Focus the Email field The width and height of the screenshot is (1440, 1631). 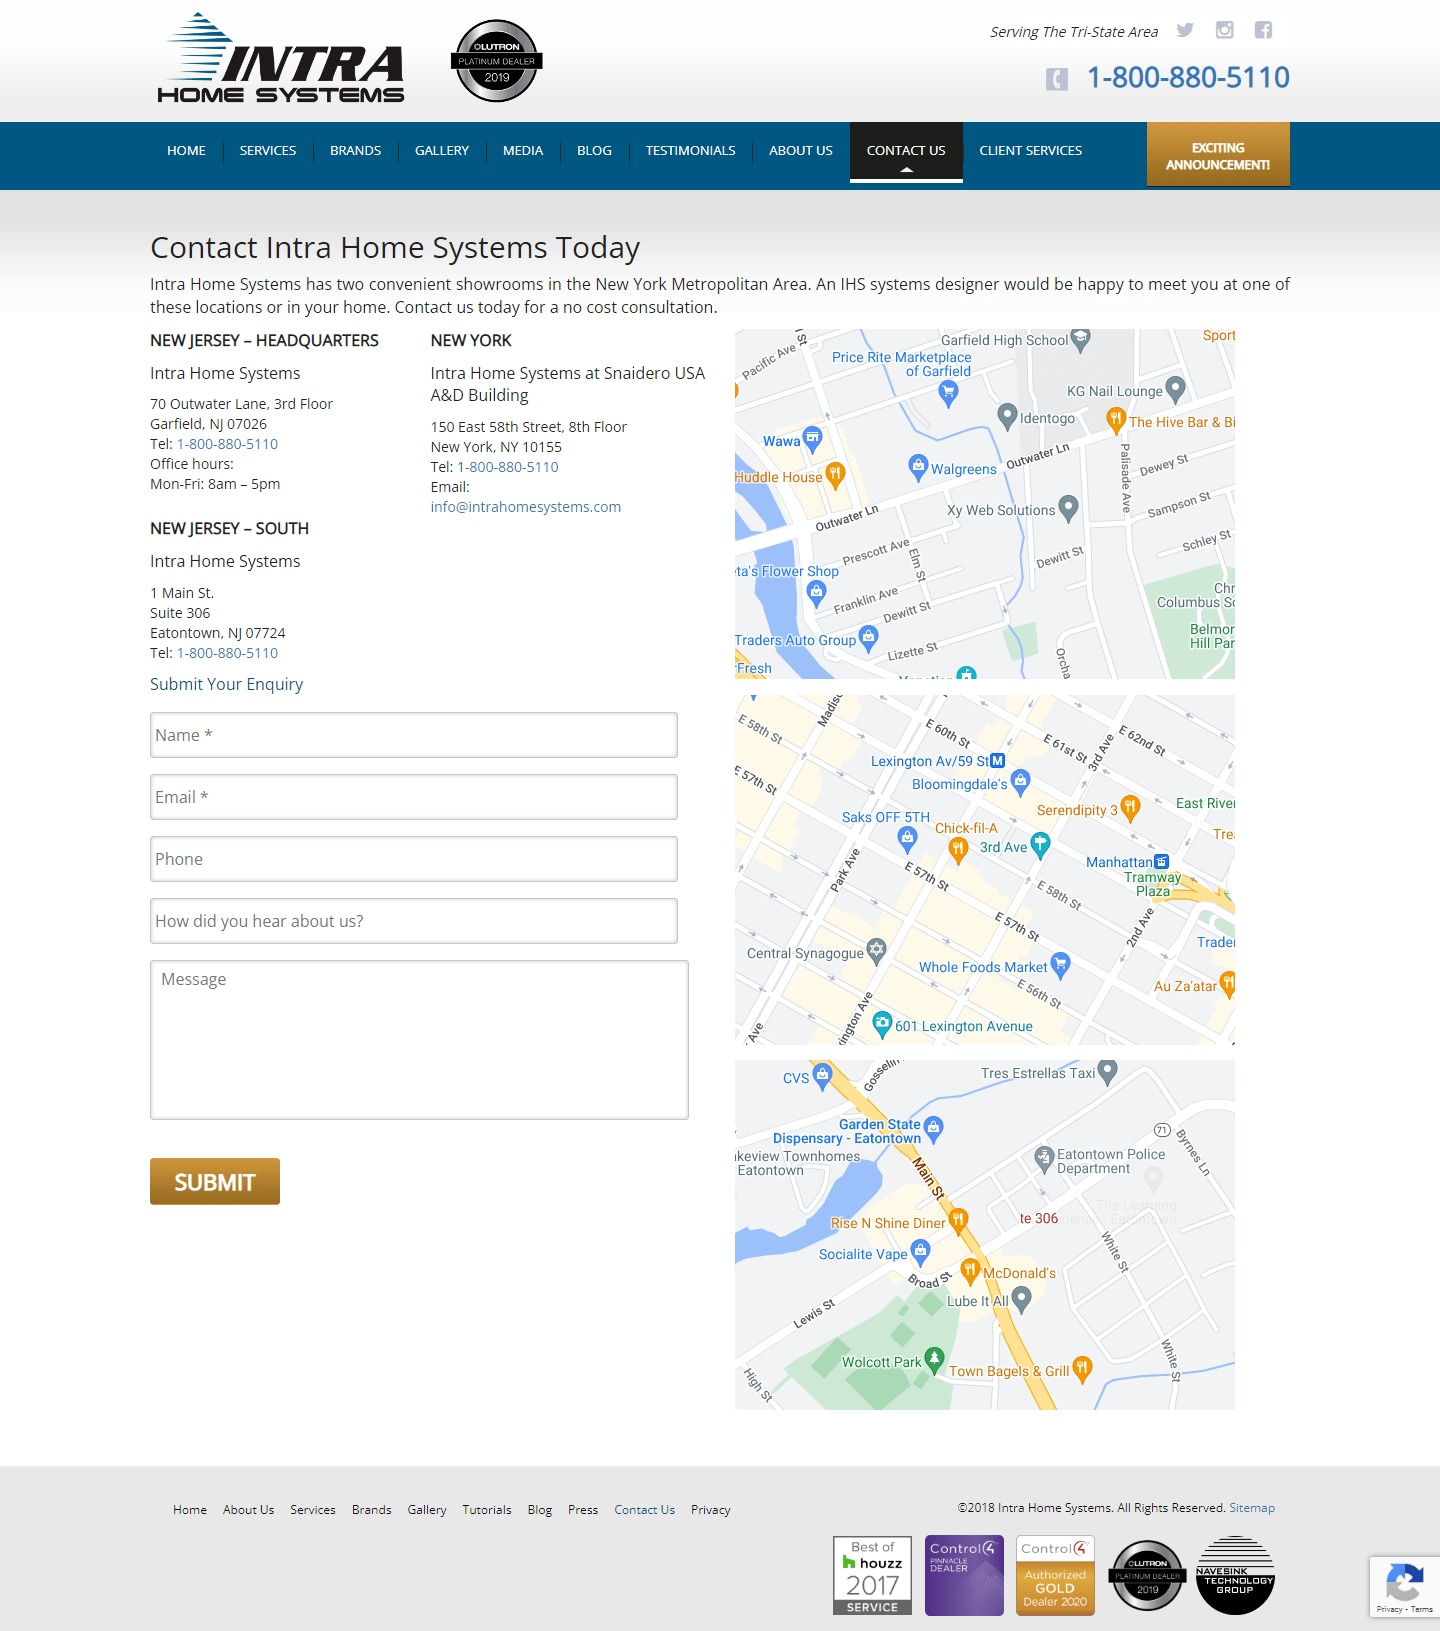pos(414,797)
